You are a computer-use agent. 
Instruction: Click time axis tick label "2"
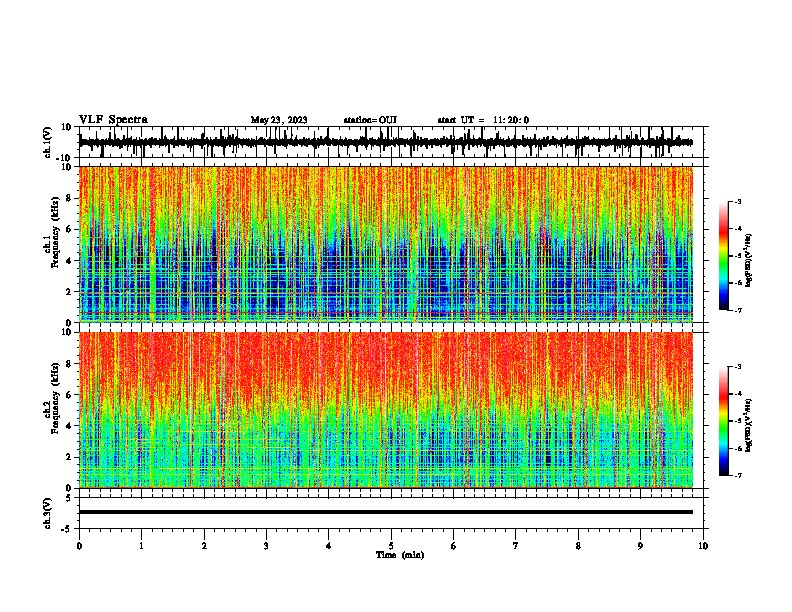204,546
